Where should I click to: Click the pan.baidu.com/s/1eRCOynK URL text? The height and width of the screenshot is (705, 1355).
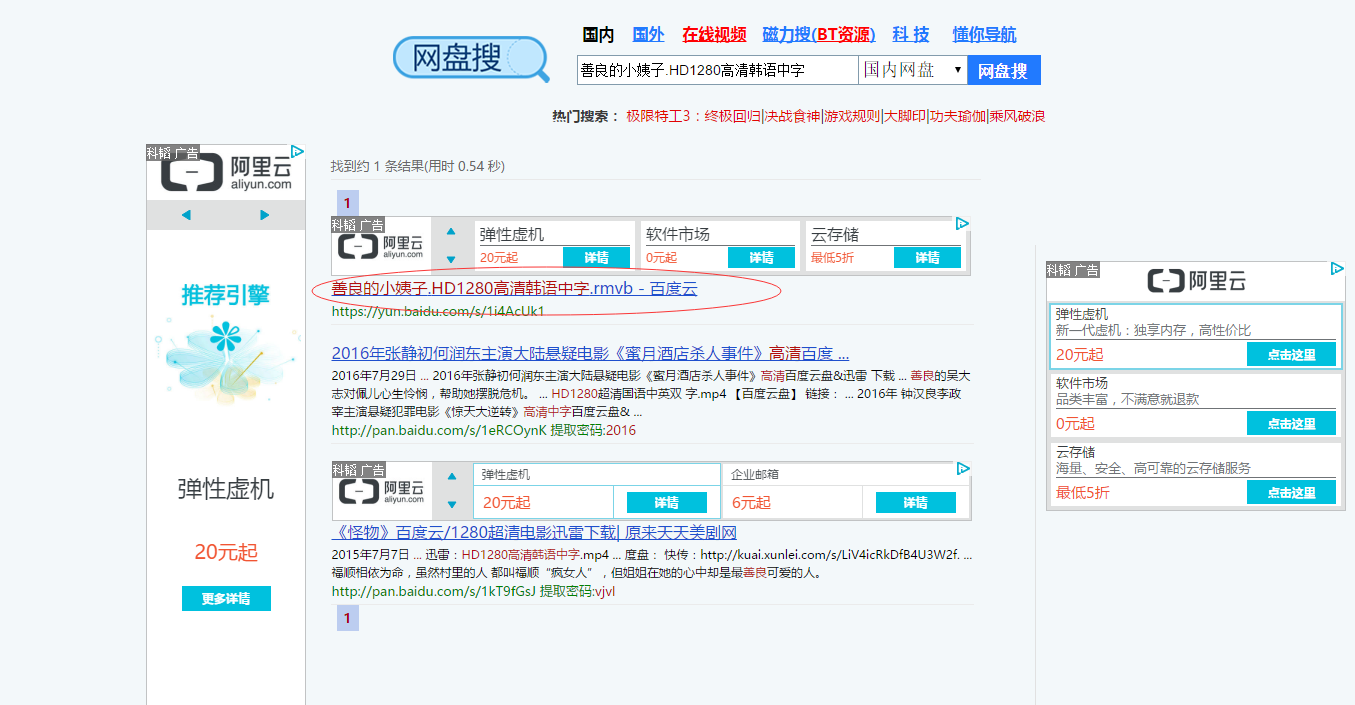point(439,430)
